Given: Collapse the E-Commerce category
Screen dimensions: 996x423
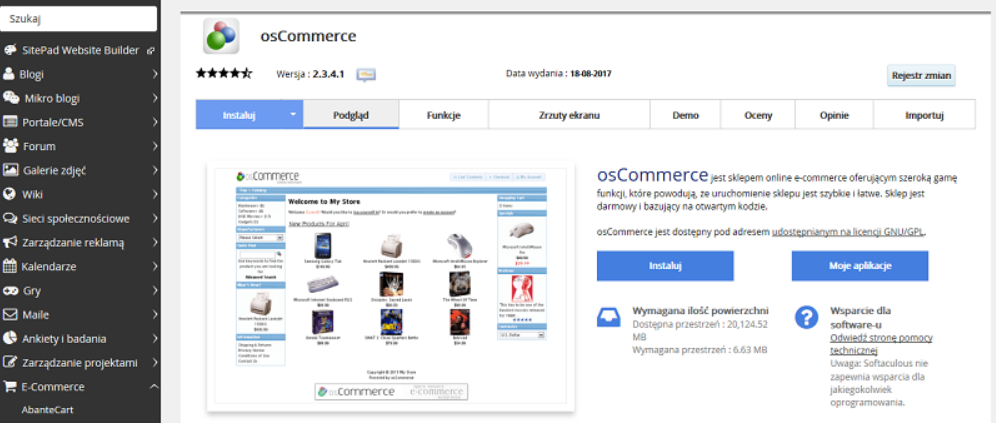Looking at the screenshot, I should tap(154, 386).
